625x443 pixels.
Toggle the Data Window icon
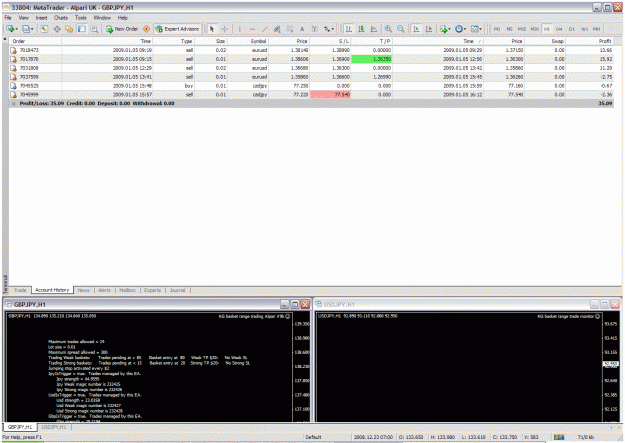click(57, 29)
